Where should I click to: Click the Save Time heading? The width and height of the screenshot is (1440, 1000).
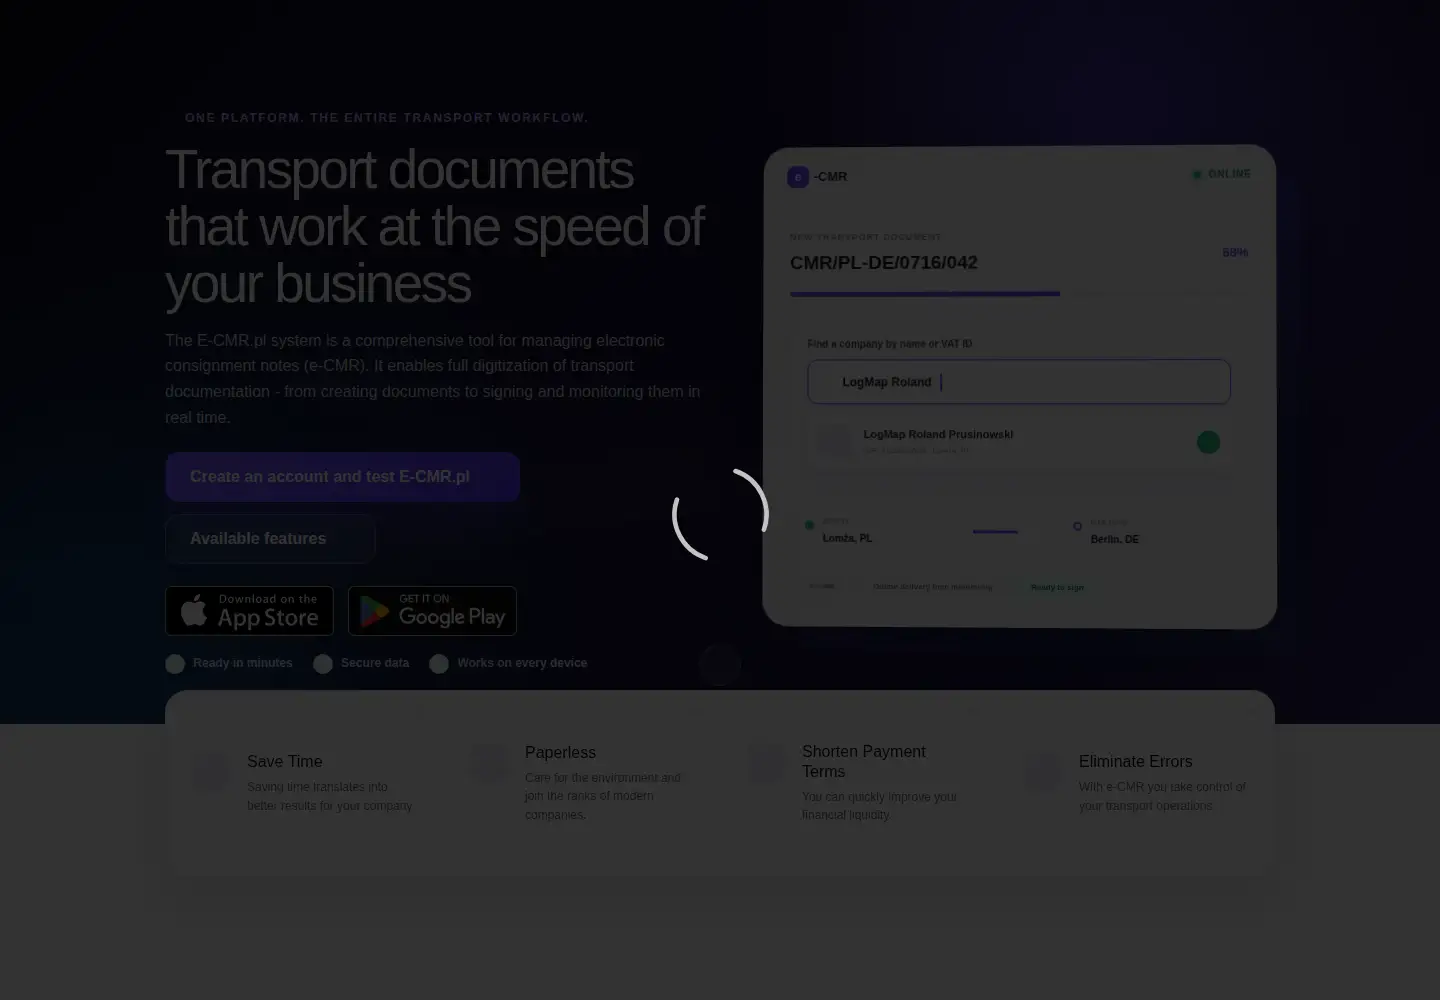click(285, 762)
